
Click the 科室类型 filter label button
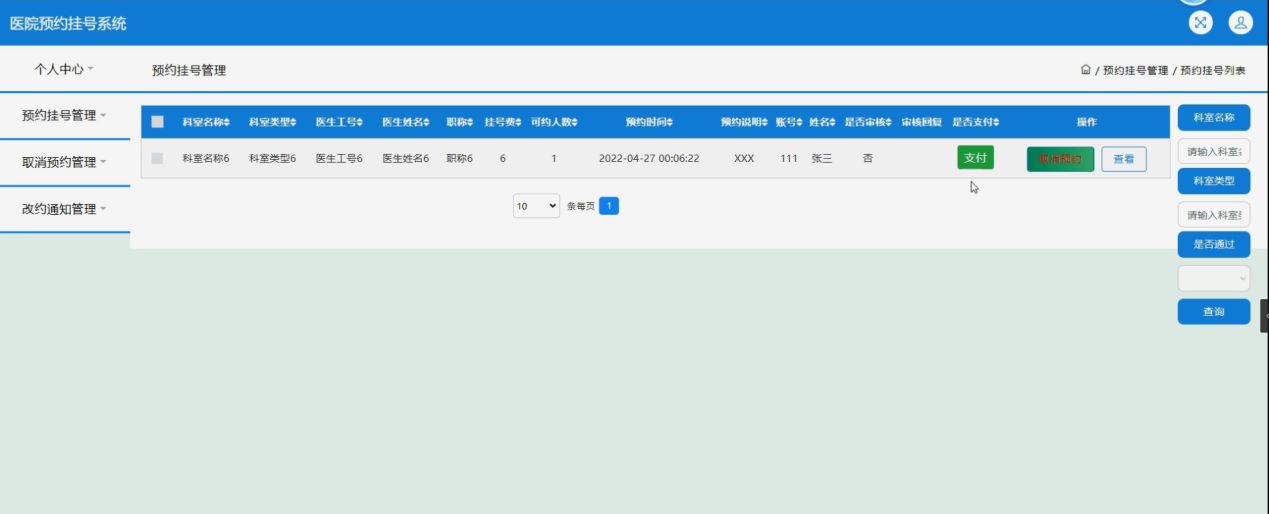[x=1214, y=181]
